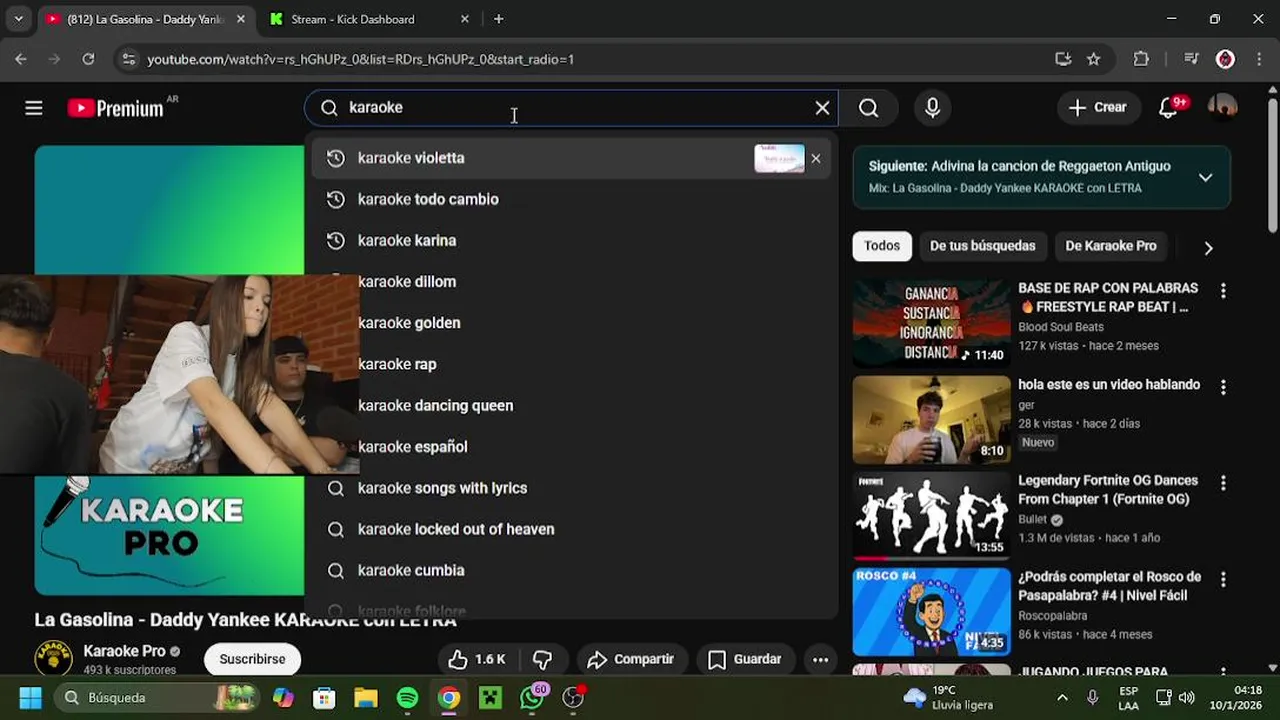The width and height of the screenshot is (1280, 720).
Task: Open a new browser tab
Action: point(498,19)
